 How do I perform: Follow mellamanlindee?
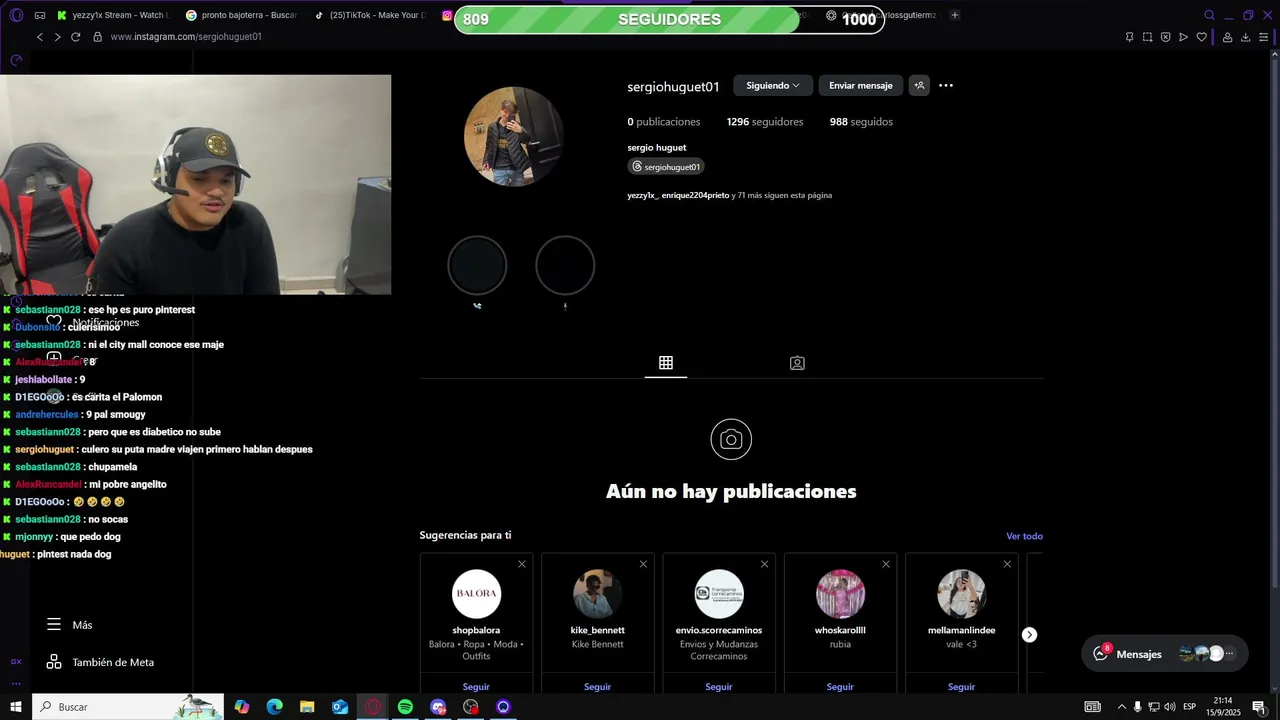(x=962, y=687)
